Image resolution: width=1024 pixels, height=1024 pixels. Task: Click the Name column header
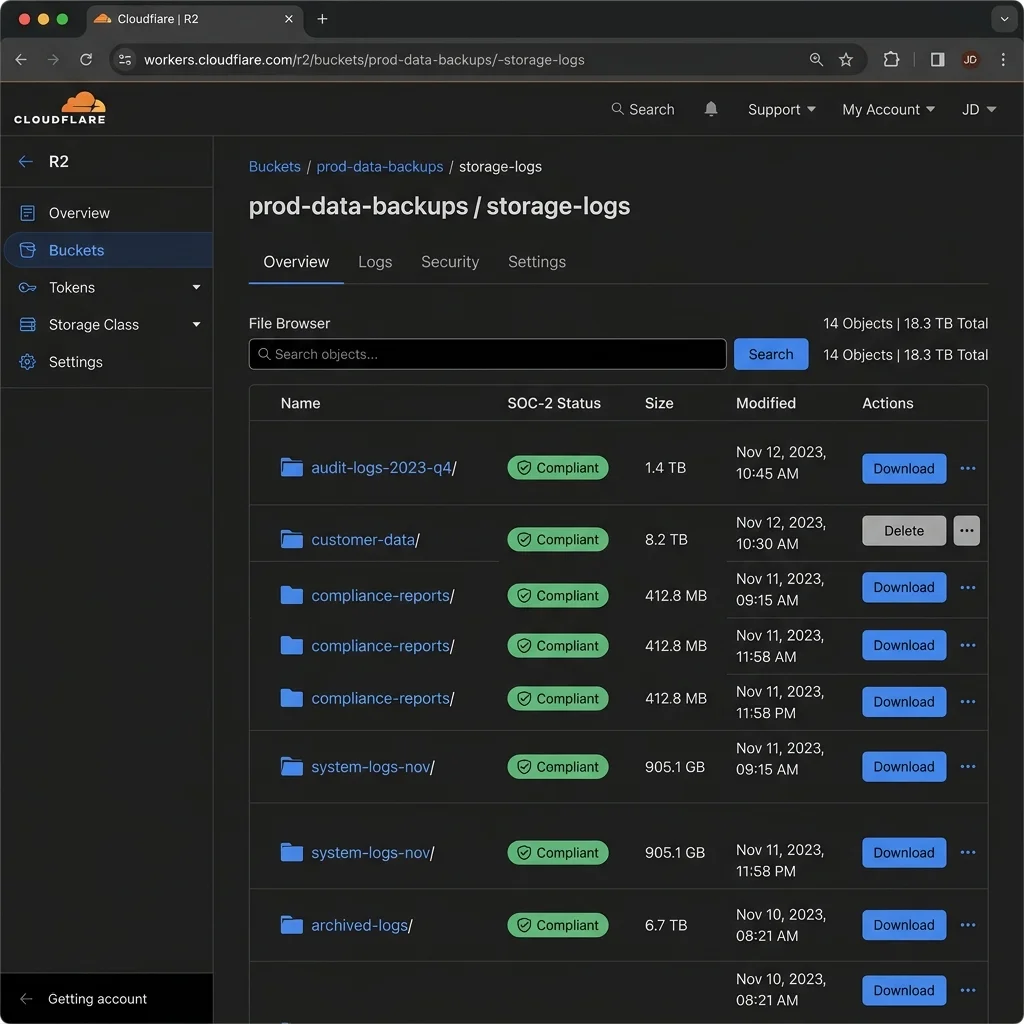coord(300,403)
